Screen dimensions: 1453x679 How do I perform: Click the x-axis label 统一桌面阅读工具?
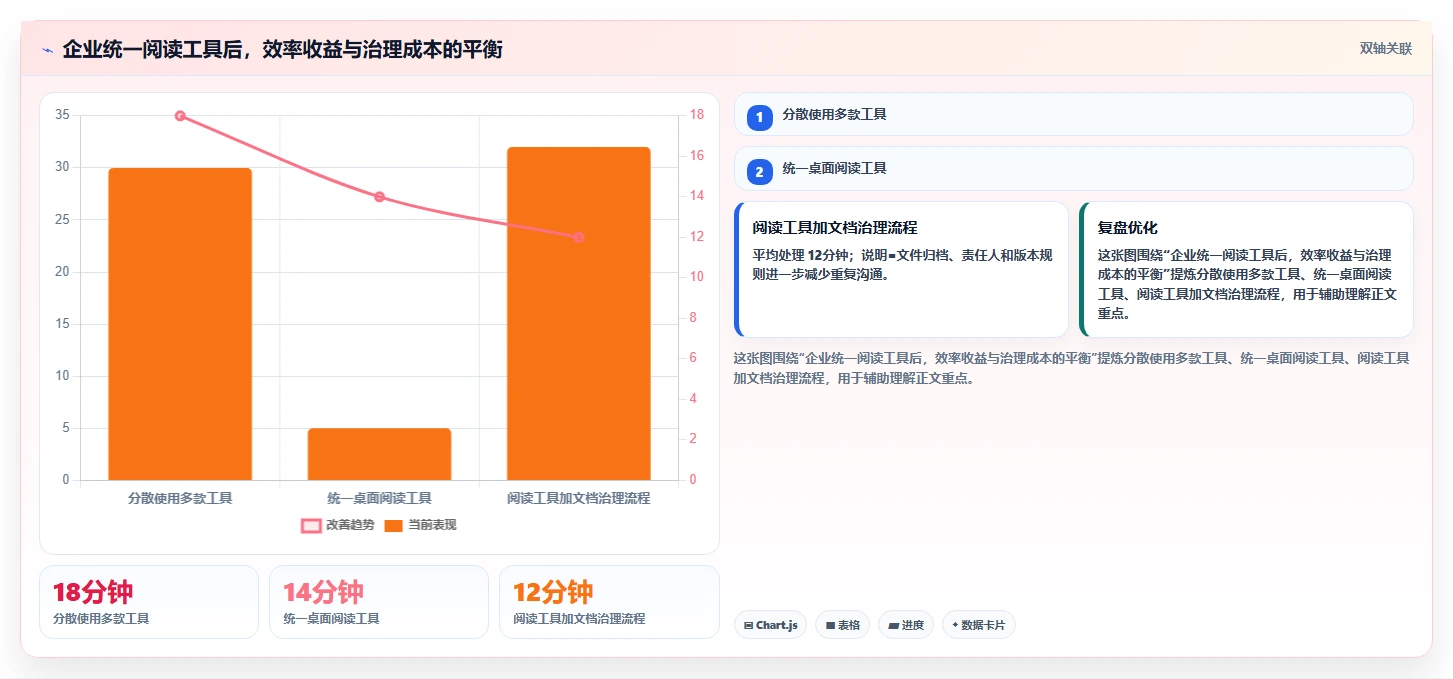click(x=379, y=498)
